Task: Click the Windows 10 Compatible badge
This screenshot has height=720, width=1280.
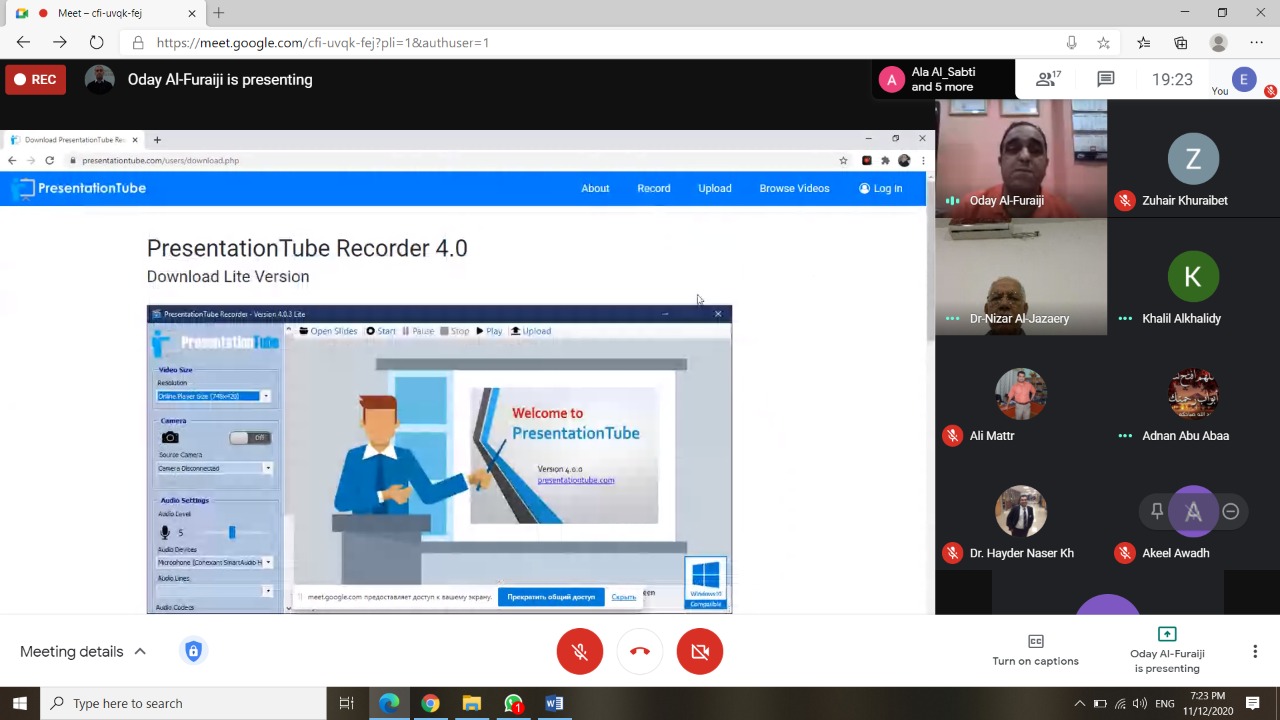Action: pyautogui.click(x=706, y=582)
